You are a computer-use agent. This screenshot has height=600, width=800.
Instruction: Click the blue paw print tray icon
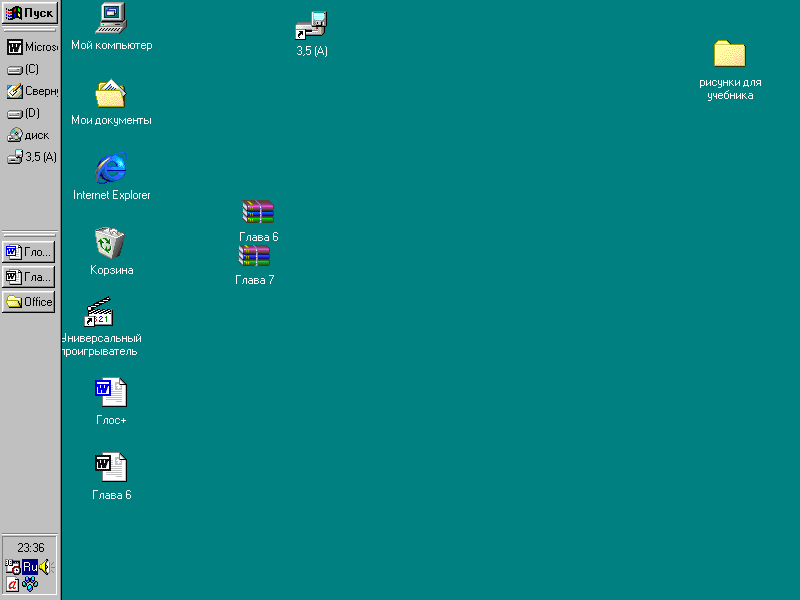pyautogui.click(x=30, y=584)
